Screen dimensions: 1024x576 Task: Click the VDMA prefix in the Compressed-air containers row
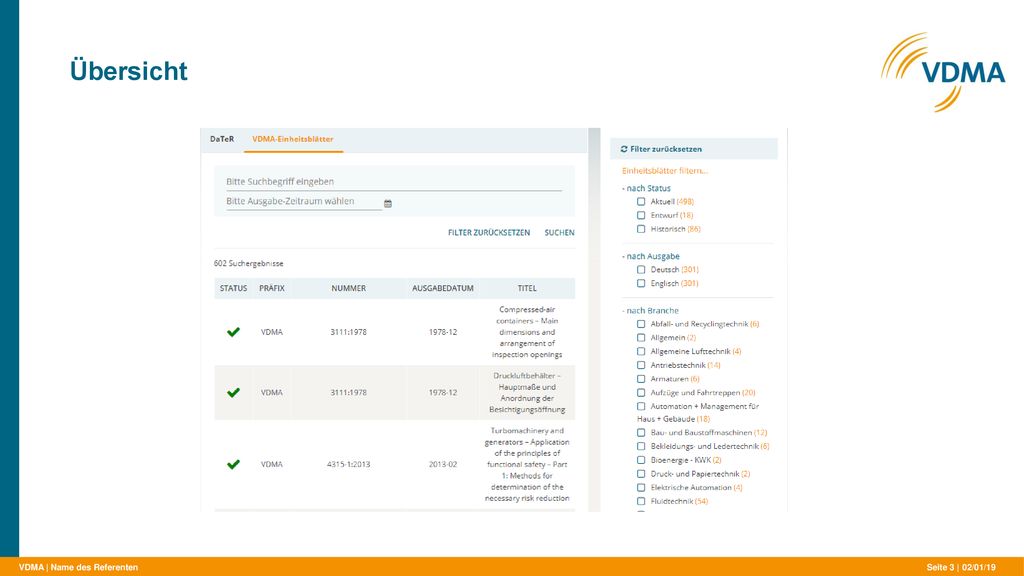(272, 332)
